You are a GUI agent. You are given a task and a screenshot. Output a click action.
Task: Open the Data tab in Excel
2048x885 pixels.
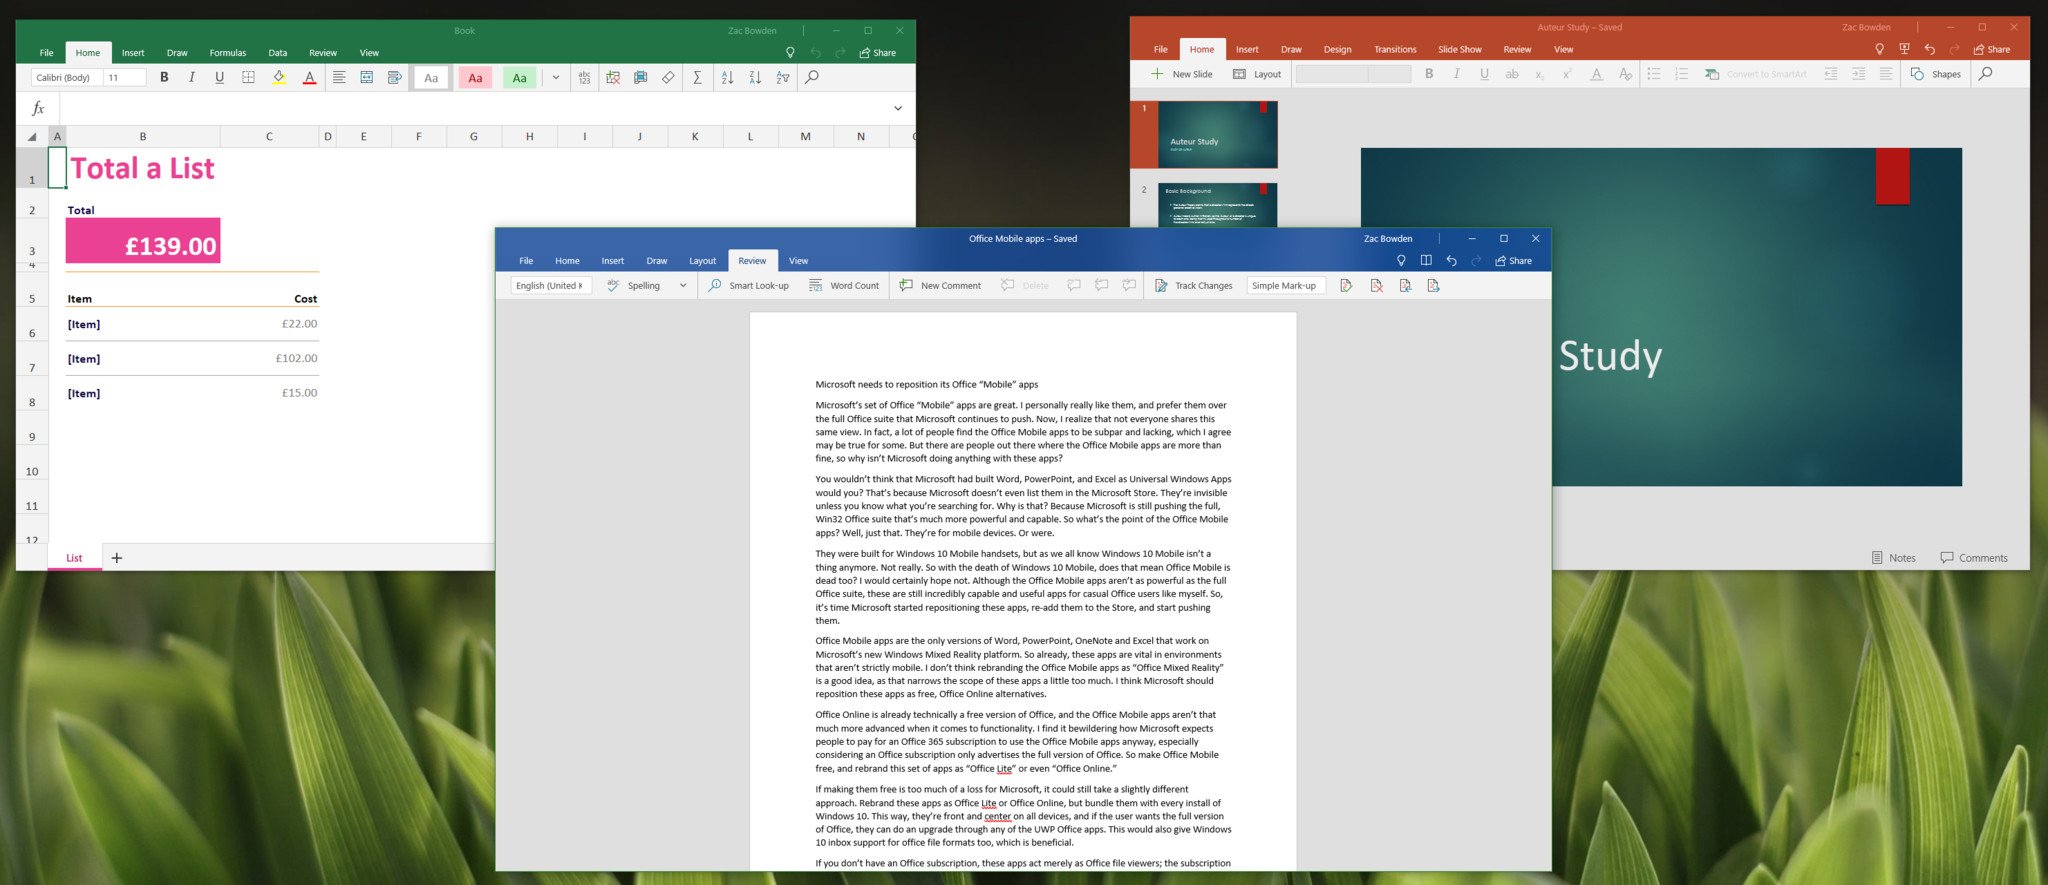(277, 53)
